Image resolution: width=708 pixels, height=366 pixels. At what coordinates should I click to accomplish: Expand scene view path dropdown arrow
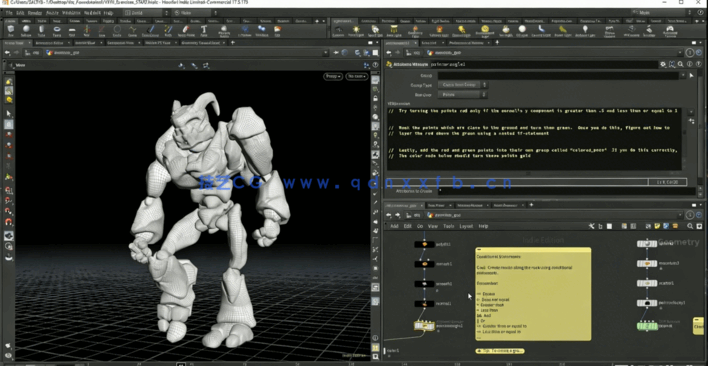(x=326, y=53)
